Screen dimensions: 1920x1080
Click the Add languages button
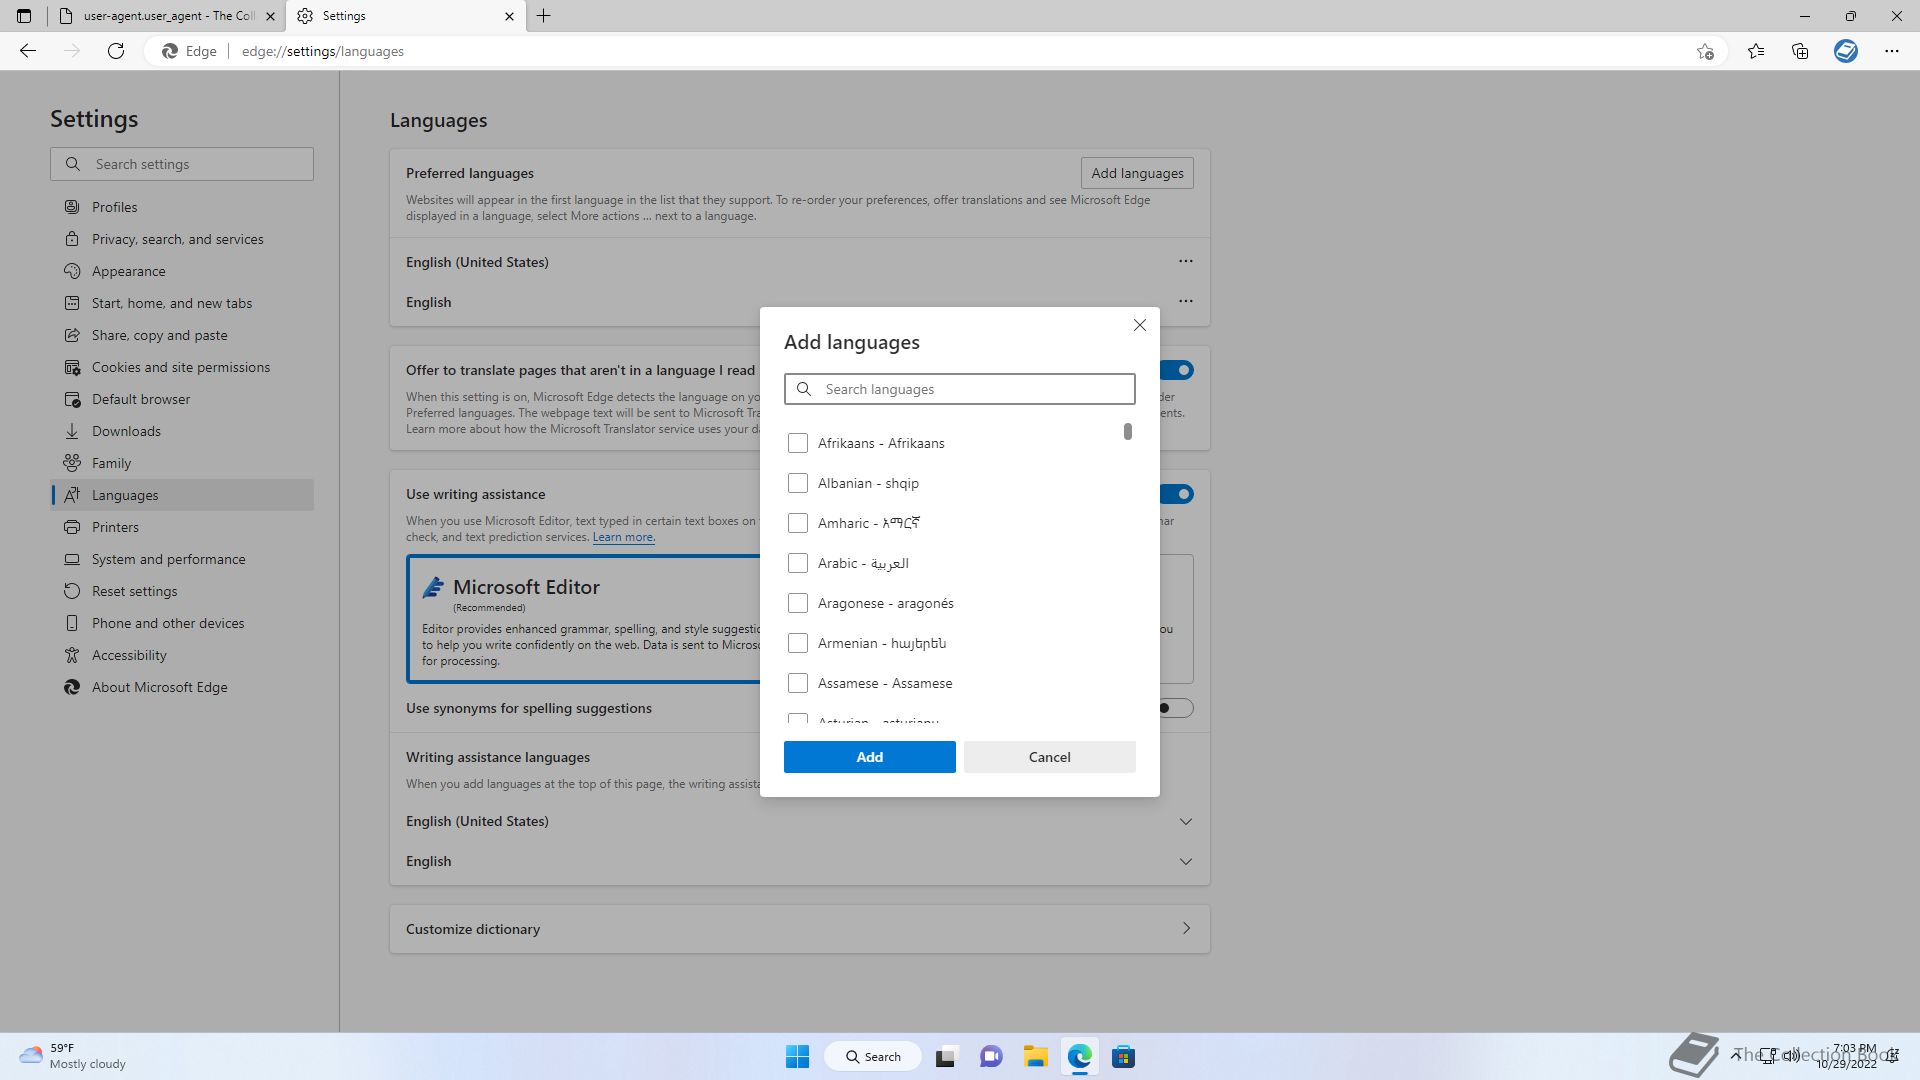[1137, 173]
